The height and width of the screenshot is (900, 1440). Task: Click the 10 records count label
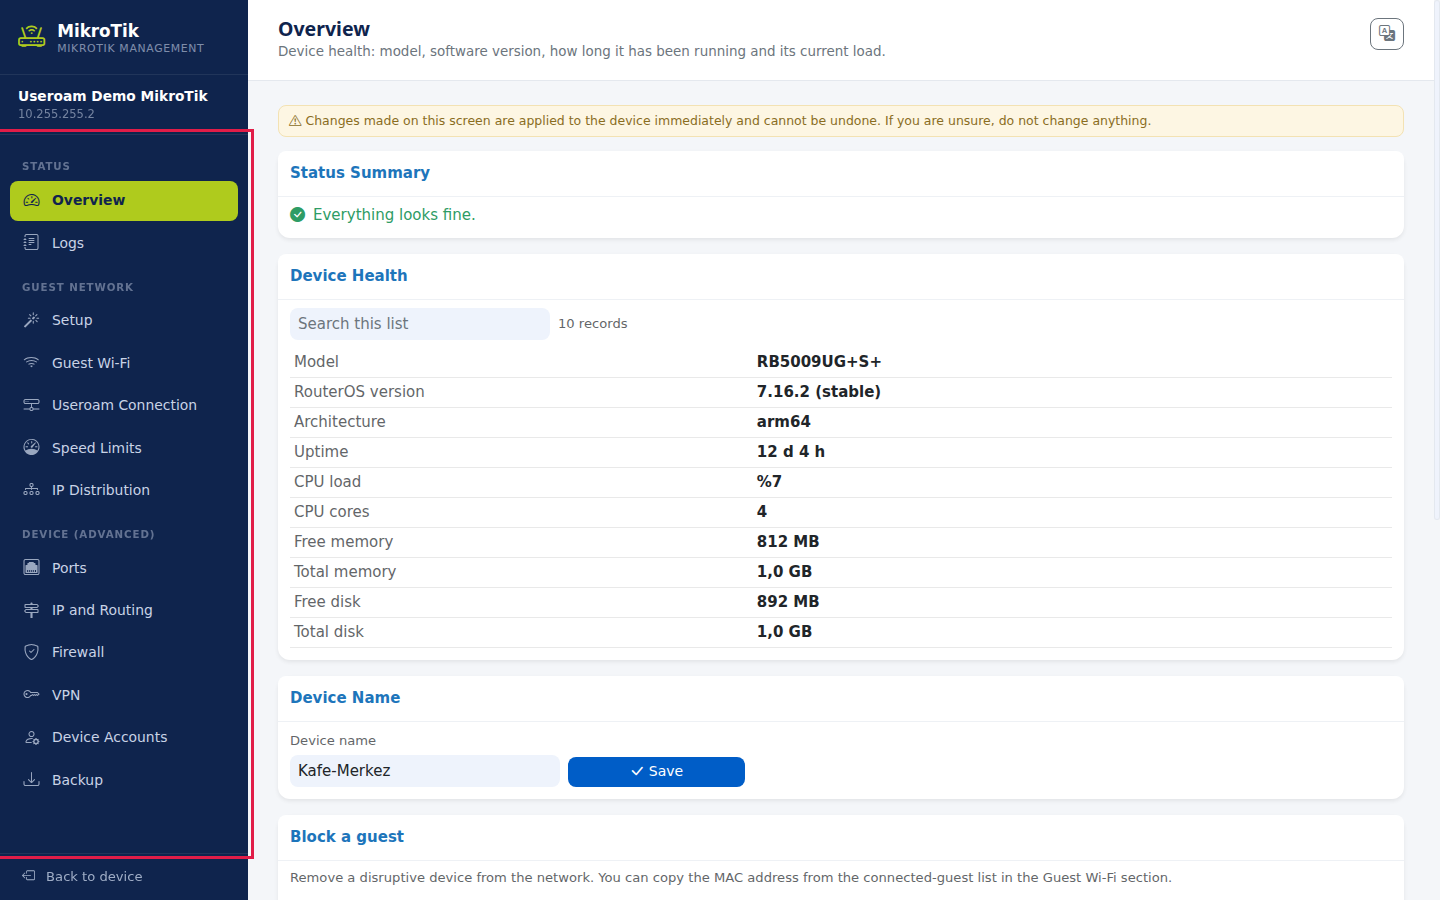click(x=593, y=324)
